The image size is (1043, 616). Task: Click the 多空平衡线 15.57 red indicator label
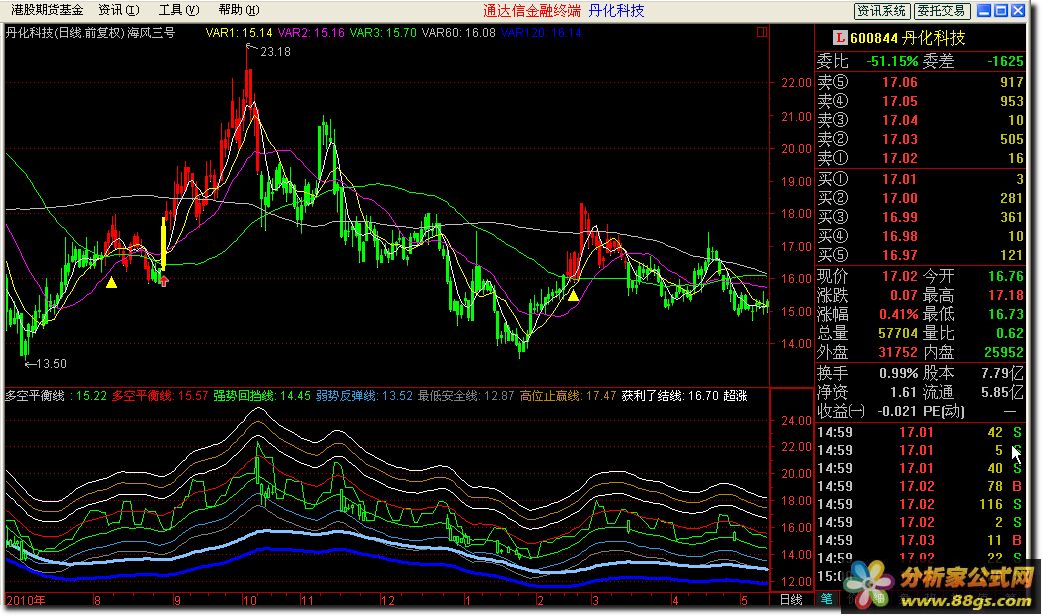(x=160, y=396)
